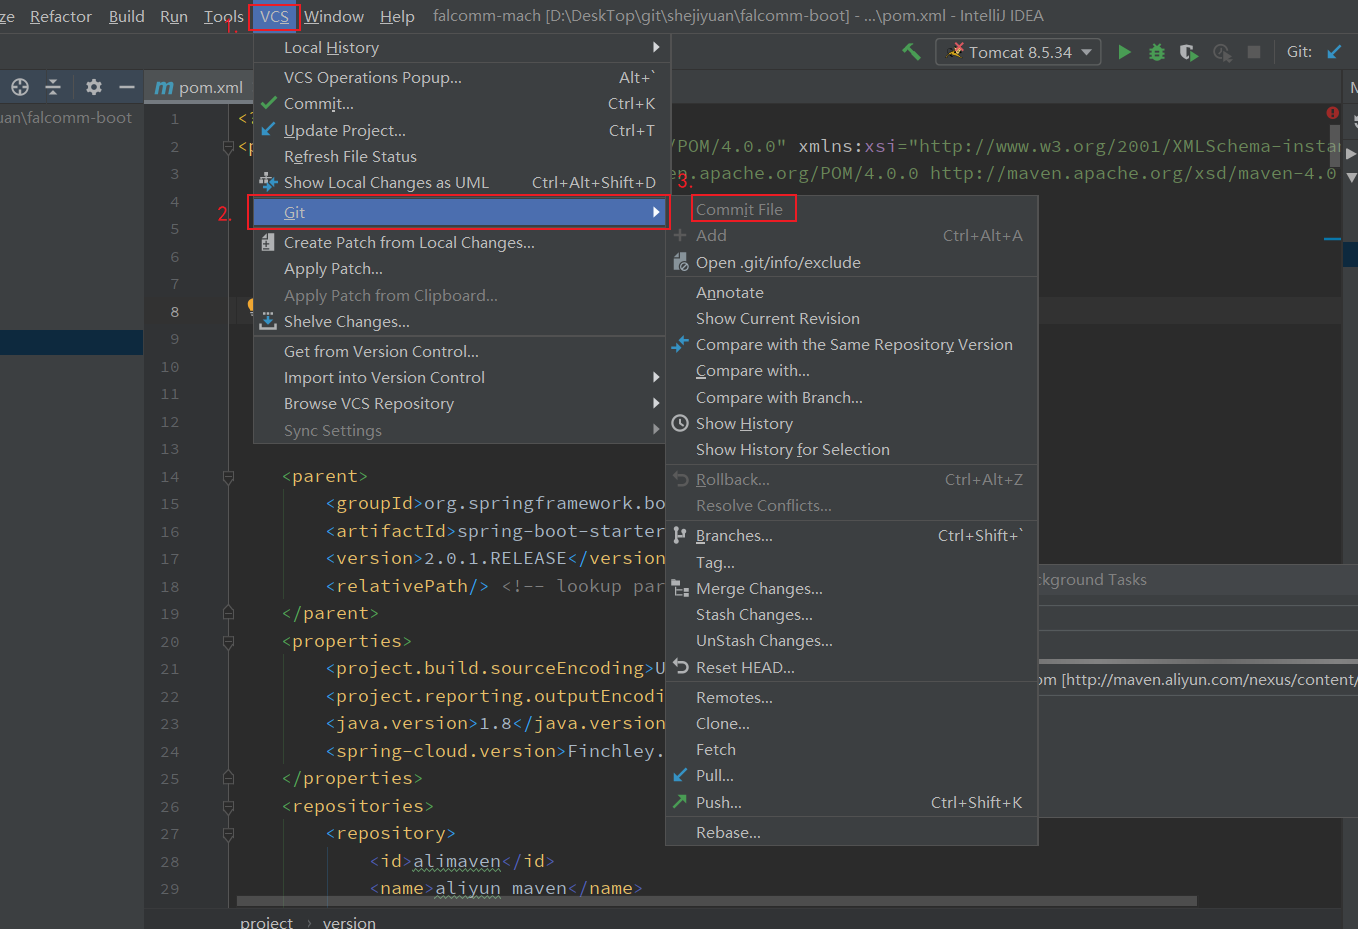Open the VCS menu
1358x929 pixels.
point(274,16)
